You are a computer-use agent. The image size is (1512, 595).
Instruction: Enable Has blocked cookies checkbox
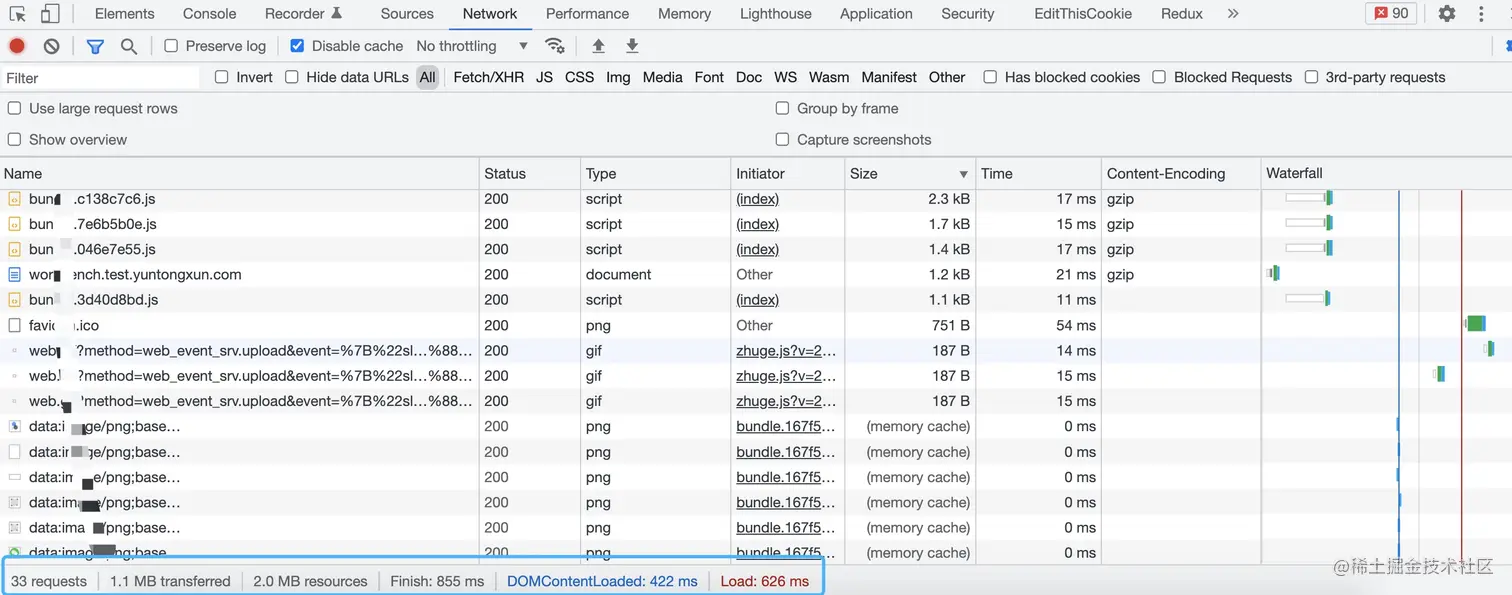pos(990,77)
